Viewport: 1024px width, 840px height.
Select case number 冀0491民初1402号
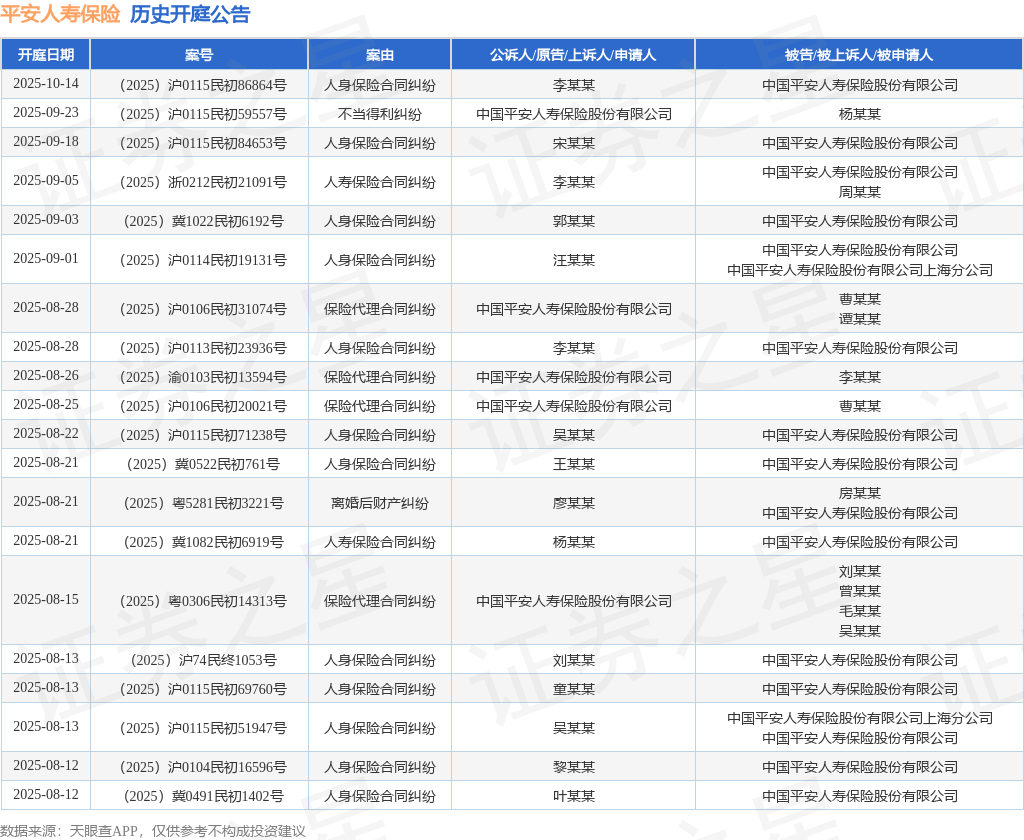[203, 796]
